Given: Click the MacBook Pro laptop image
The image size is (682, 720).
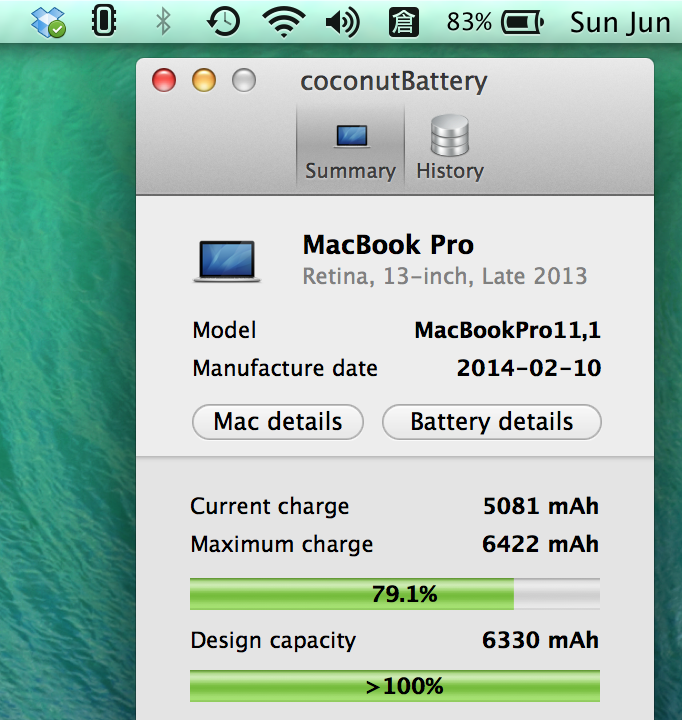Looking at the screenshot, I should [x=227, y=261].
